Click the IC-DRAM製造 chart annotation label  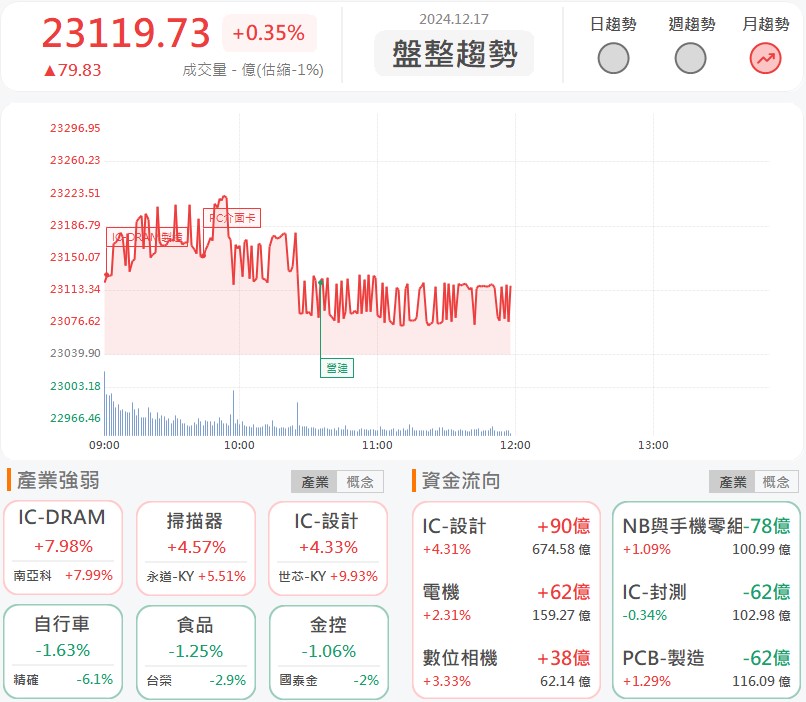click(x=147, y=237)
